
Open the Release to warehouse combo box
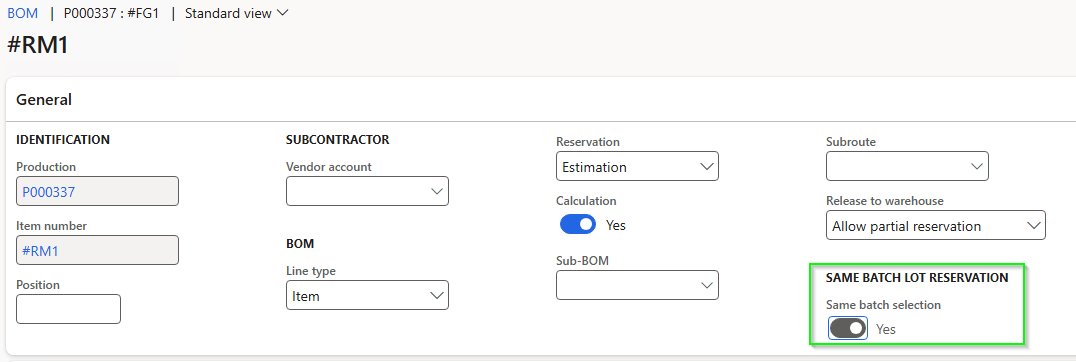pos(935,226)
